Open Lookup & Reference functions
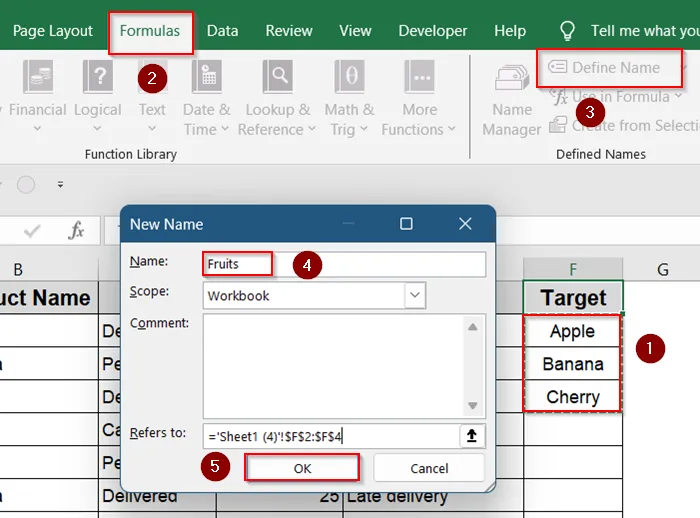Image resolution: width=700 pixels, height=518 pixels. coord(277,98)
